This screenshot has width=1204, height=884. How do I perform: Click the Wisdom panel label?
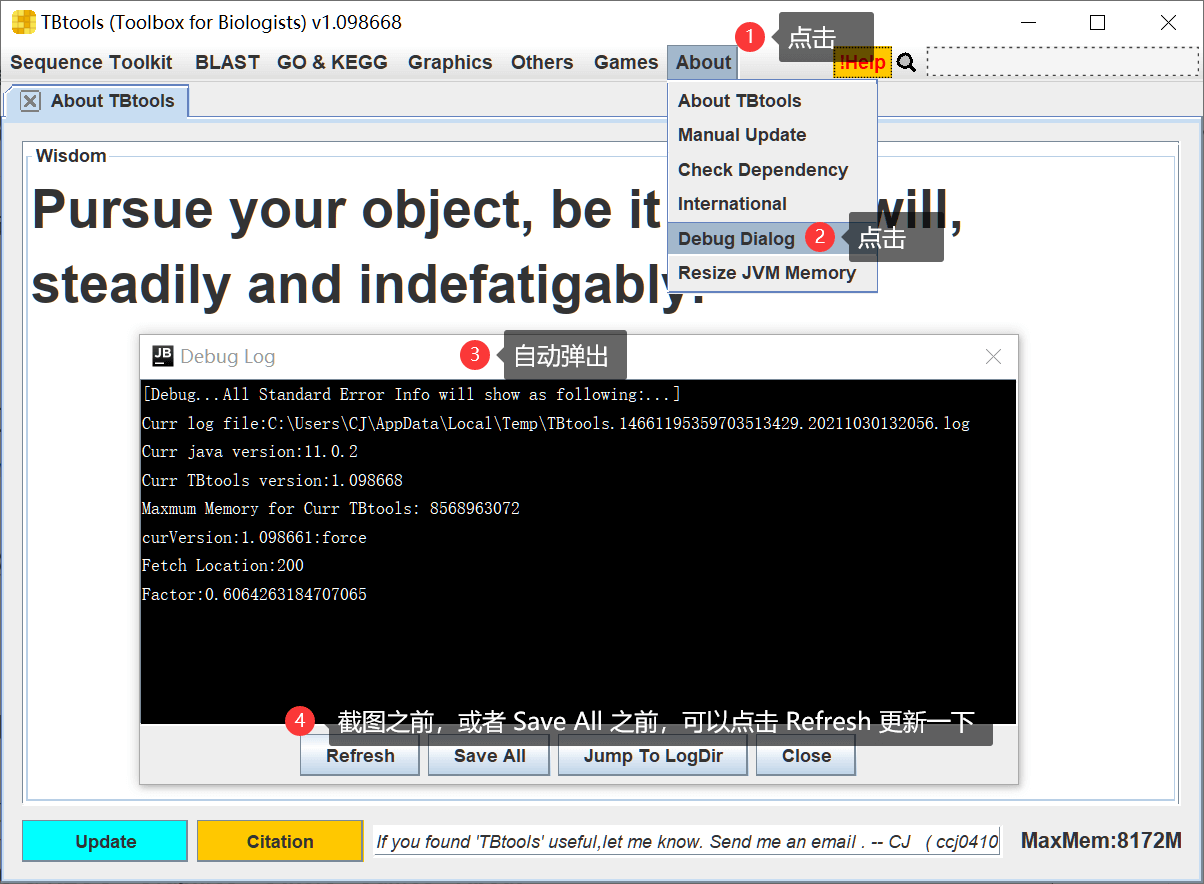pyautogui.click(x=70, y=155)
